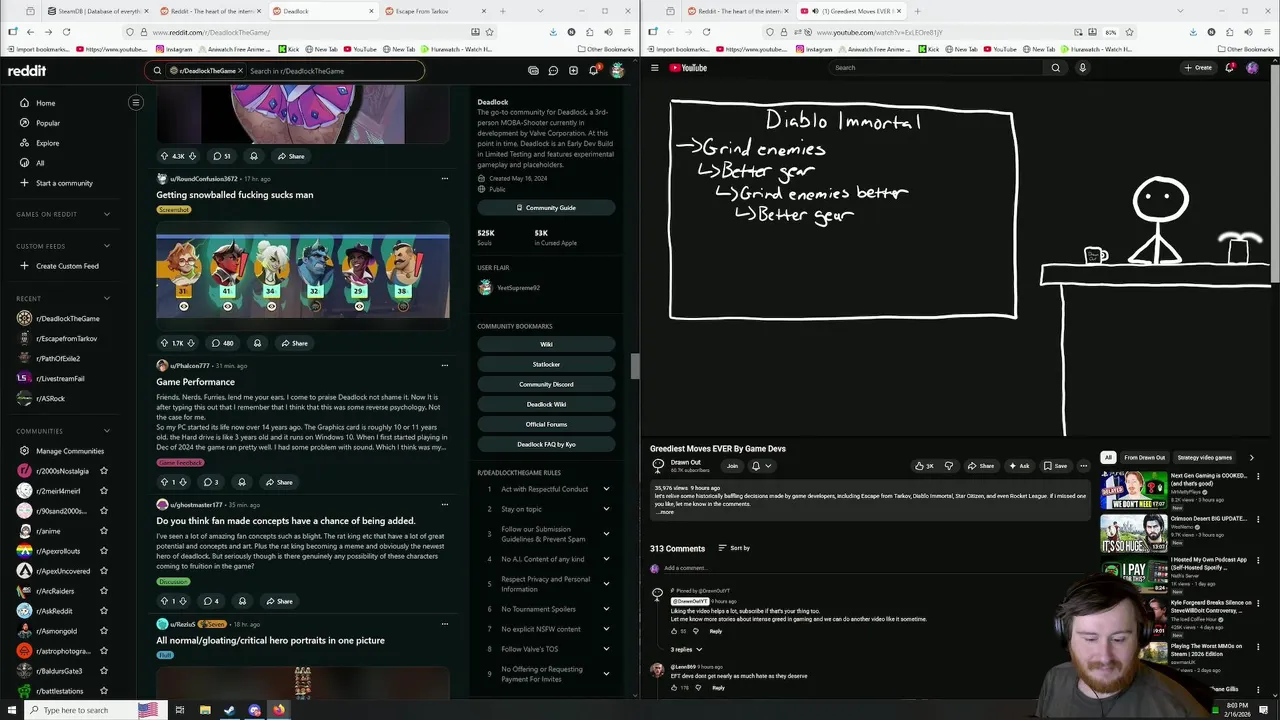Favorite r/AskReddit community star
This screenshot has width=1280, height=720.
coord(104,611)
